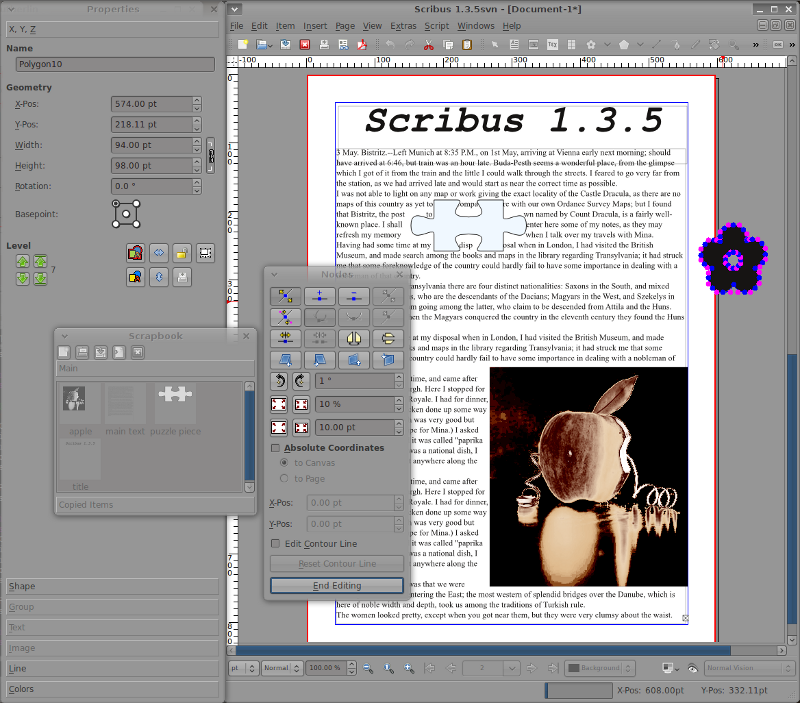Click the yellow padlock lock-object icon
This screenshot has height=703, width=800.
point(183,253)
